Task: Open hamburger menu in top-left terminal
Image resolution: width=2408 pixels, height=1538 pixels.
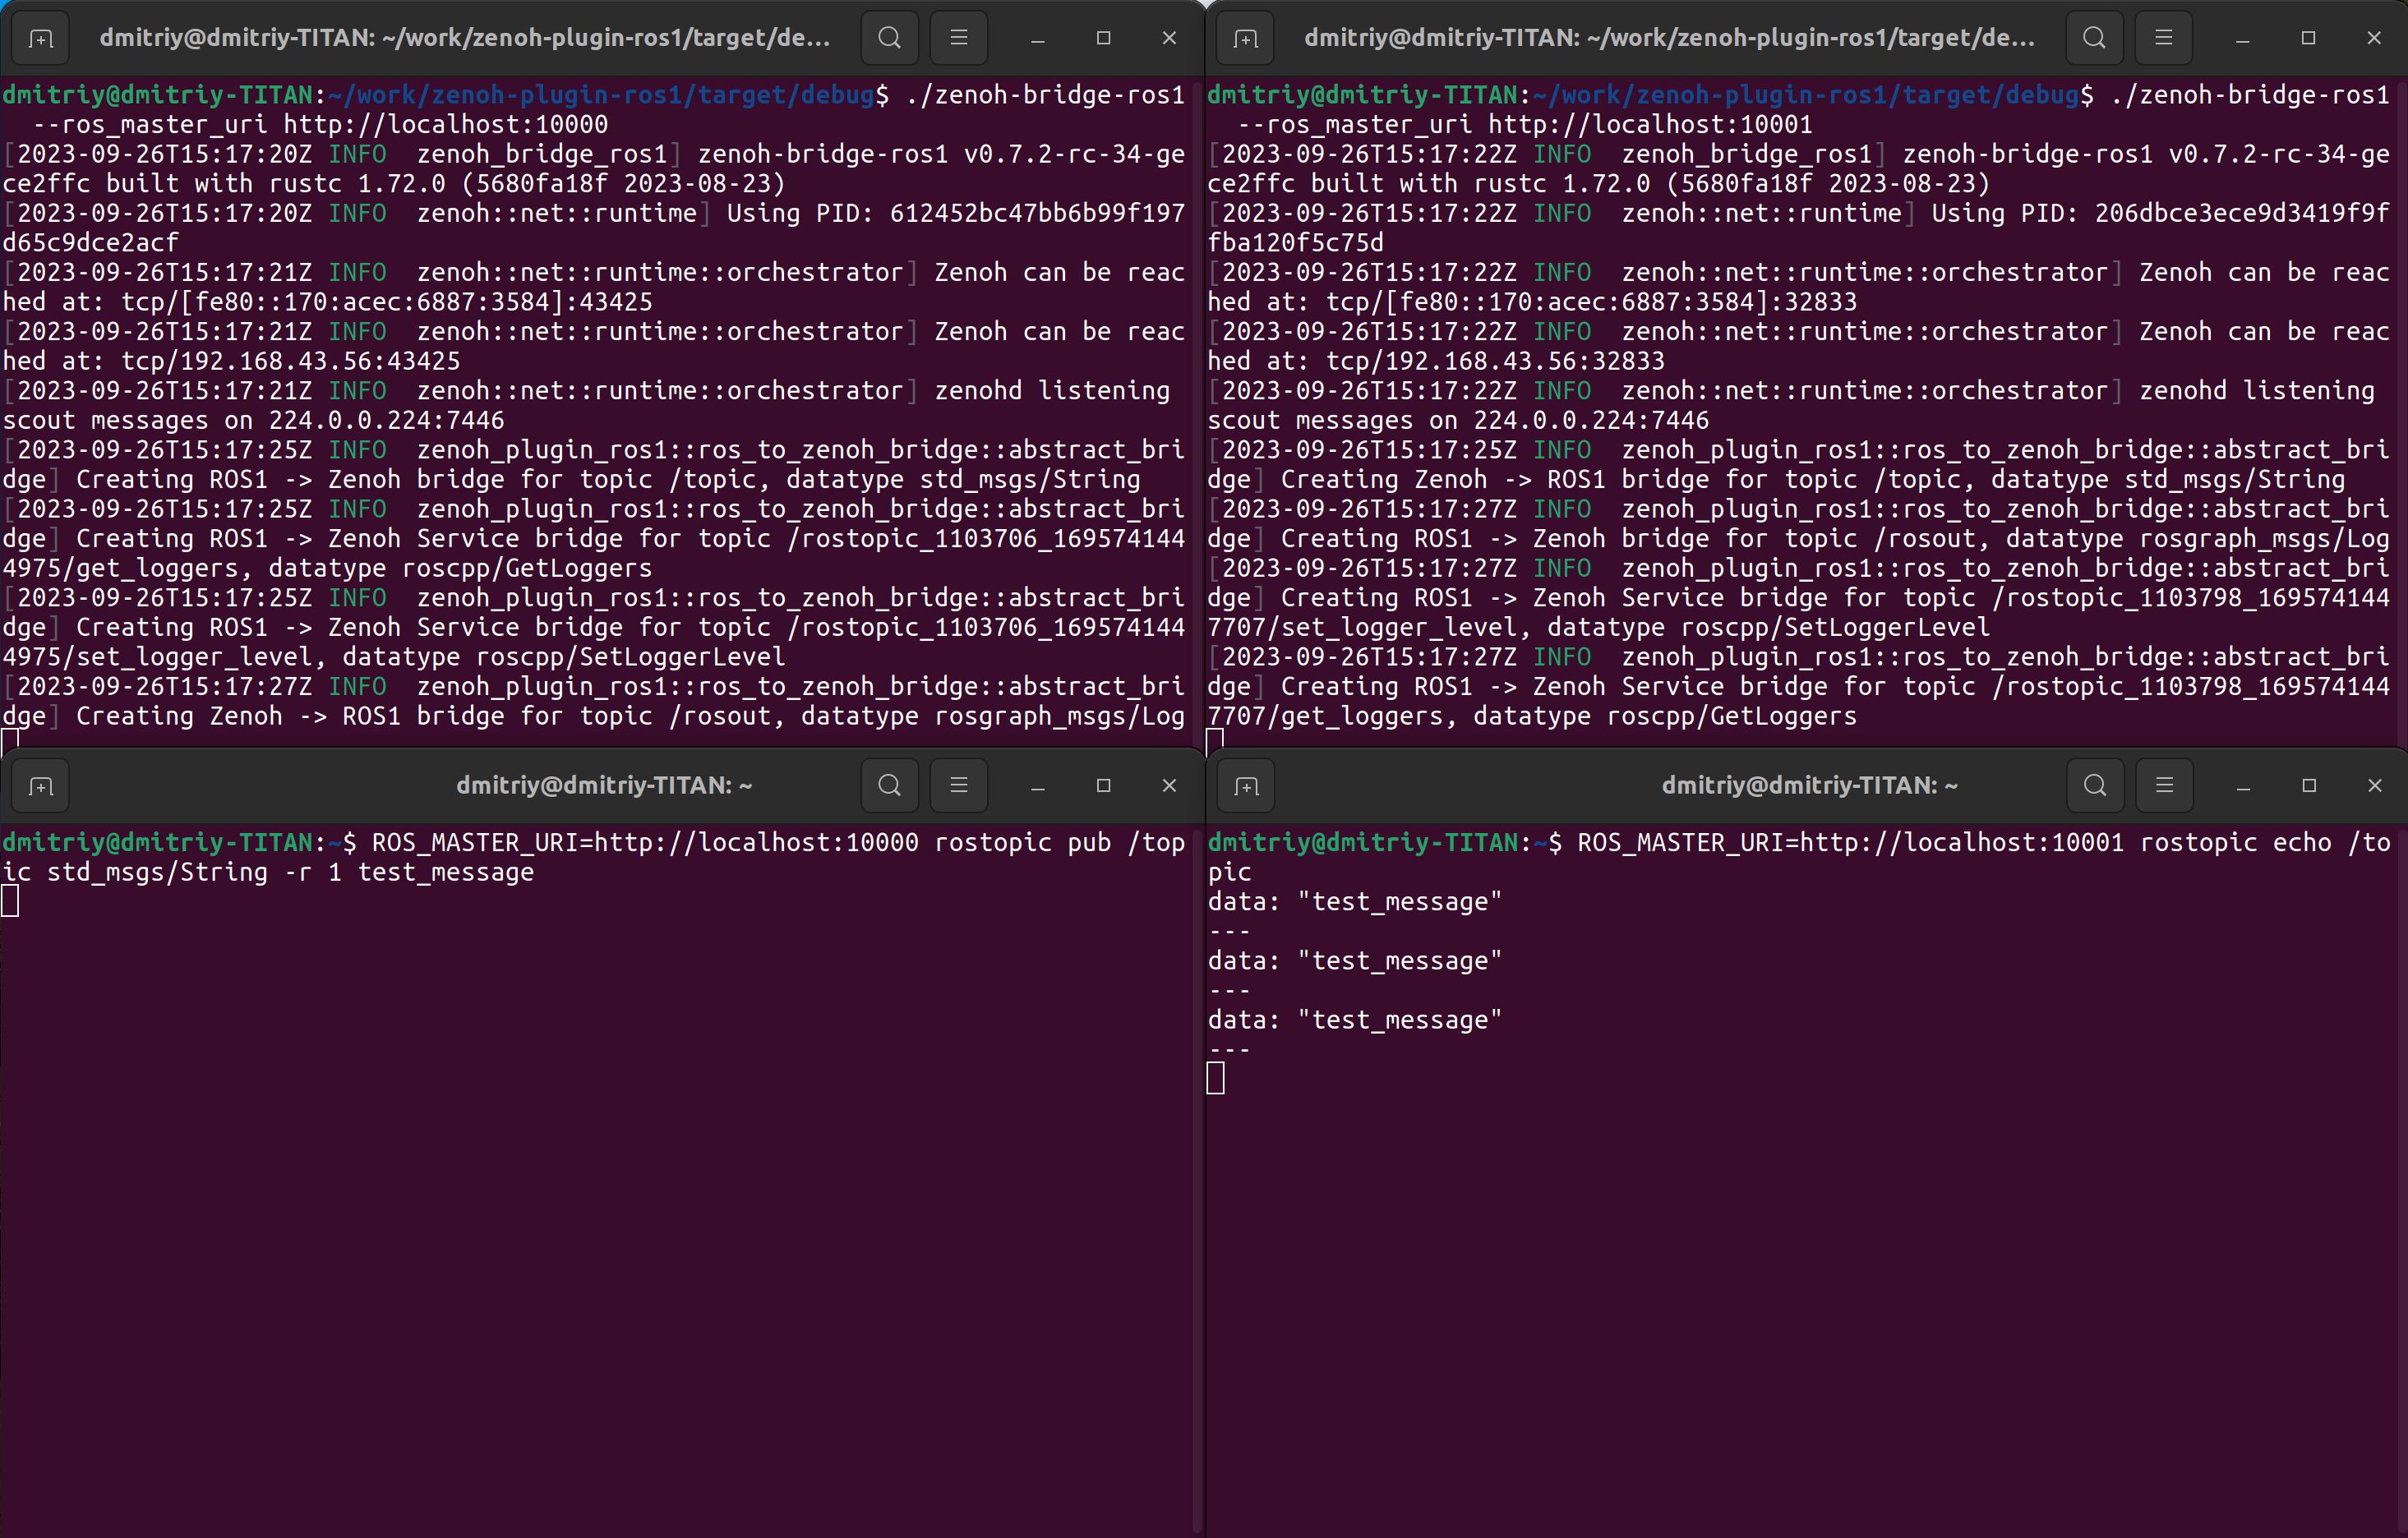Action: coord(958,39)
